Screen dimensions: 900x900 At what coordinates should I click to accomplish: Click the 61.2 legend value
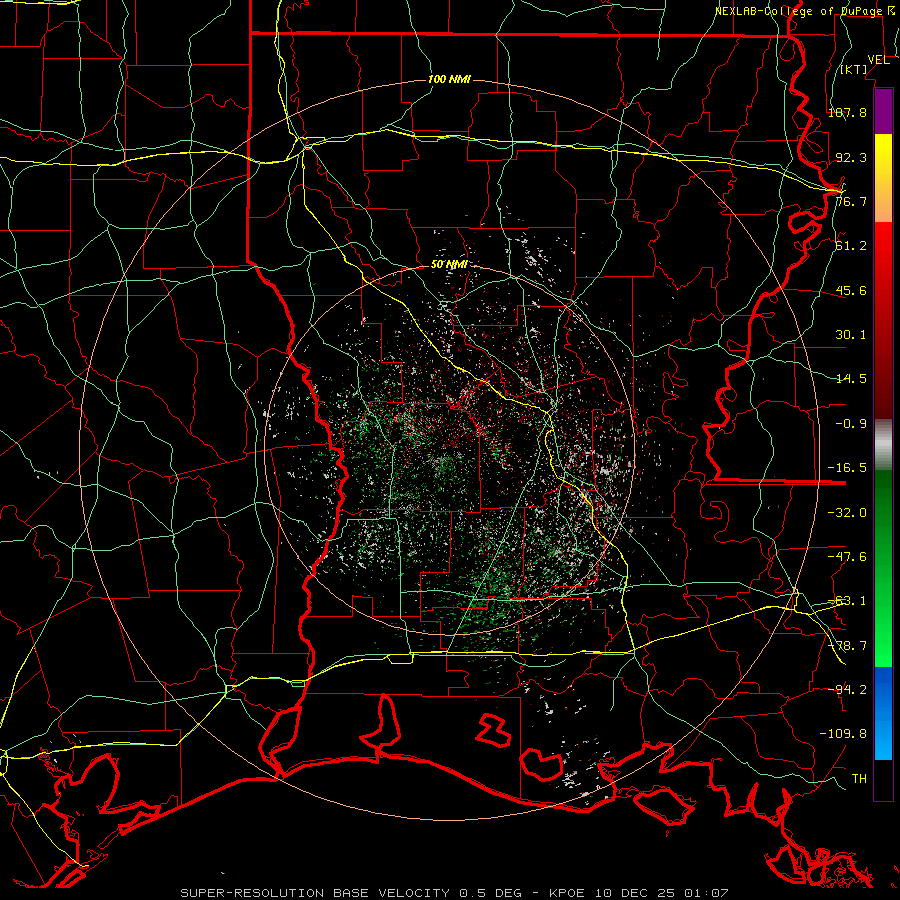click(x=851, y=246)
